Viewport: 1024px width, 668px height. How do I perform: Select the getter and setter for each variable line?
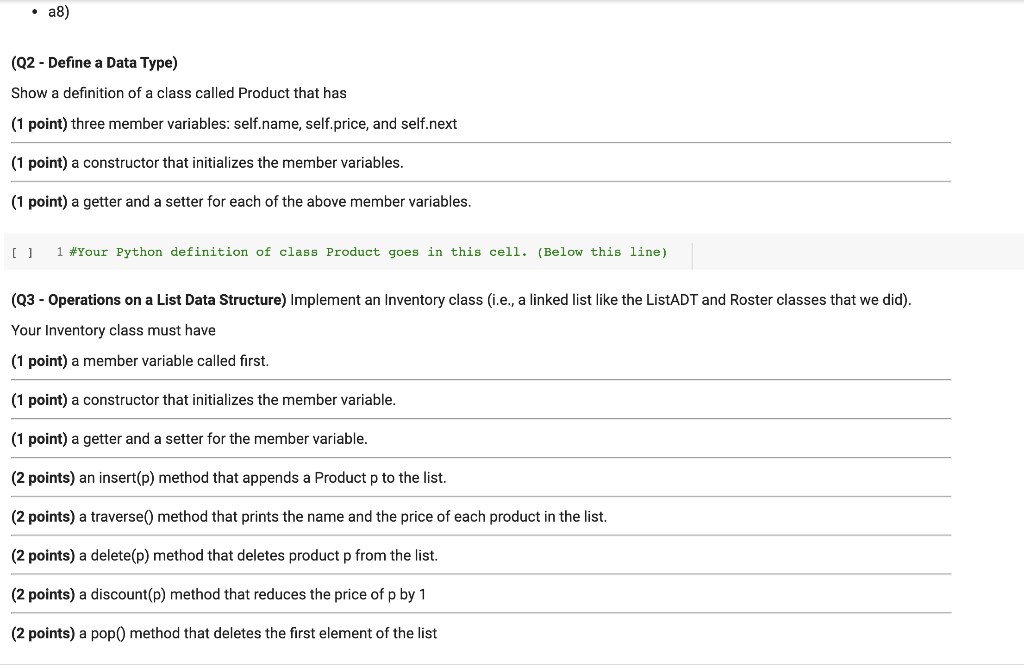click(241, 202)
